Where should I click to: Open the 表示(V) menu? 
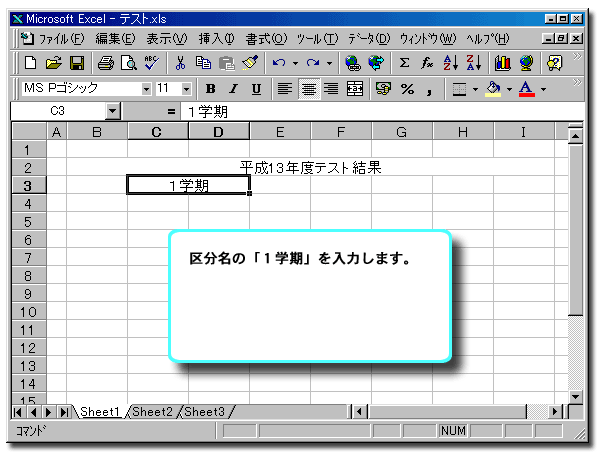167,39
